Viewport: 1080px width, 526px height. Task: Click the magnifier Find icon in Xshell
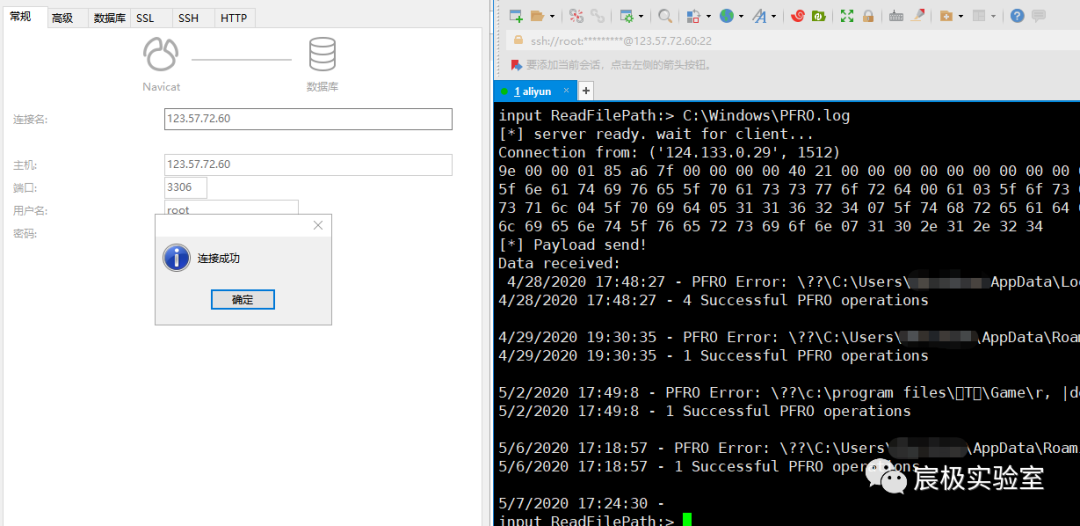pos(665,16)
